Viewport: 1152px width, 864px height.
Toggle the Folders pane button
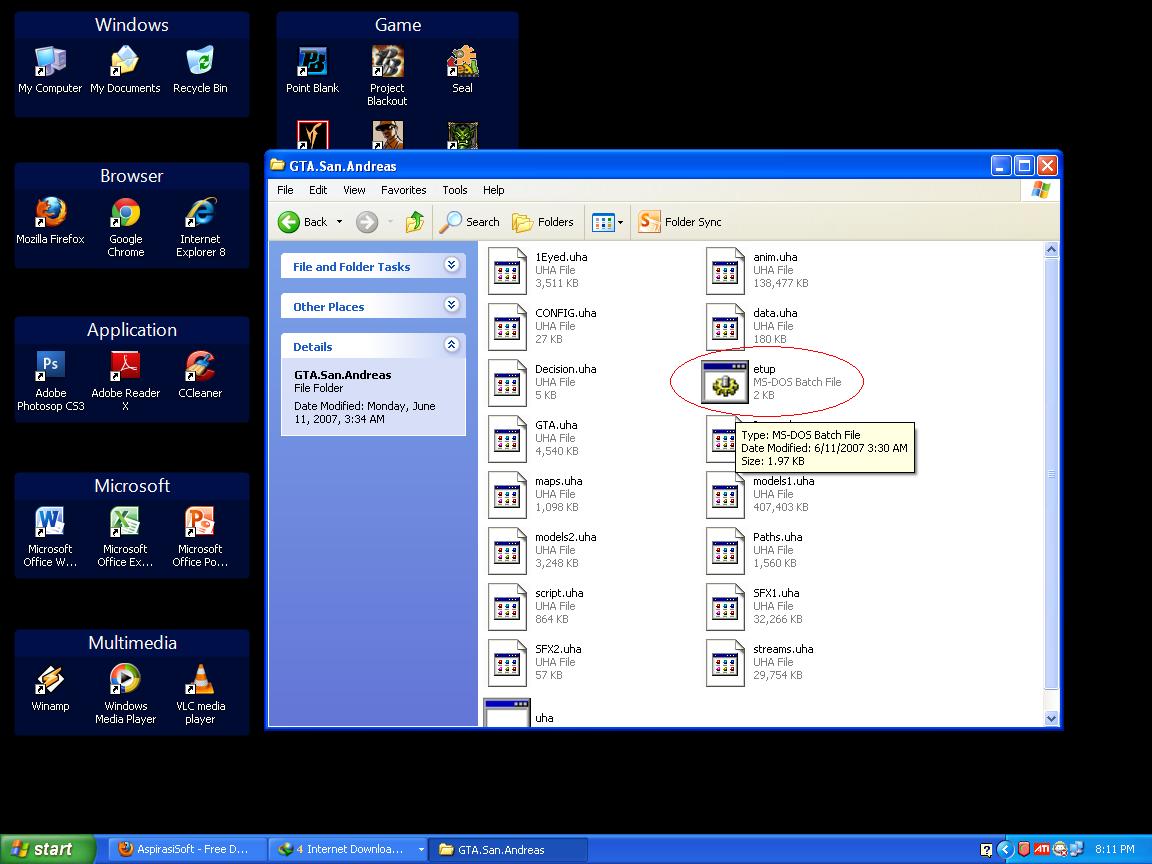click(x=543, y=222)
